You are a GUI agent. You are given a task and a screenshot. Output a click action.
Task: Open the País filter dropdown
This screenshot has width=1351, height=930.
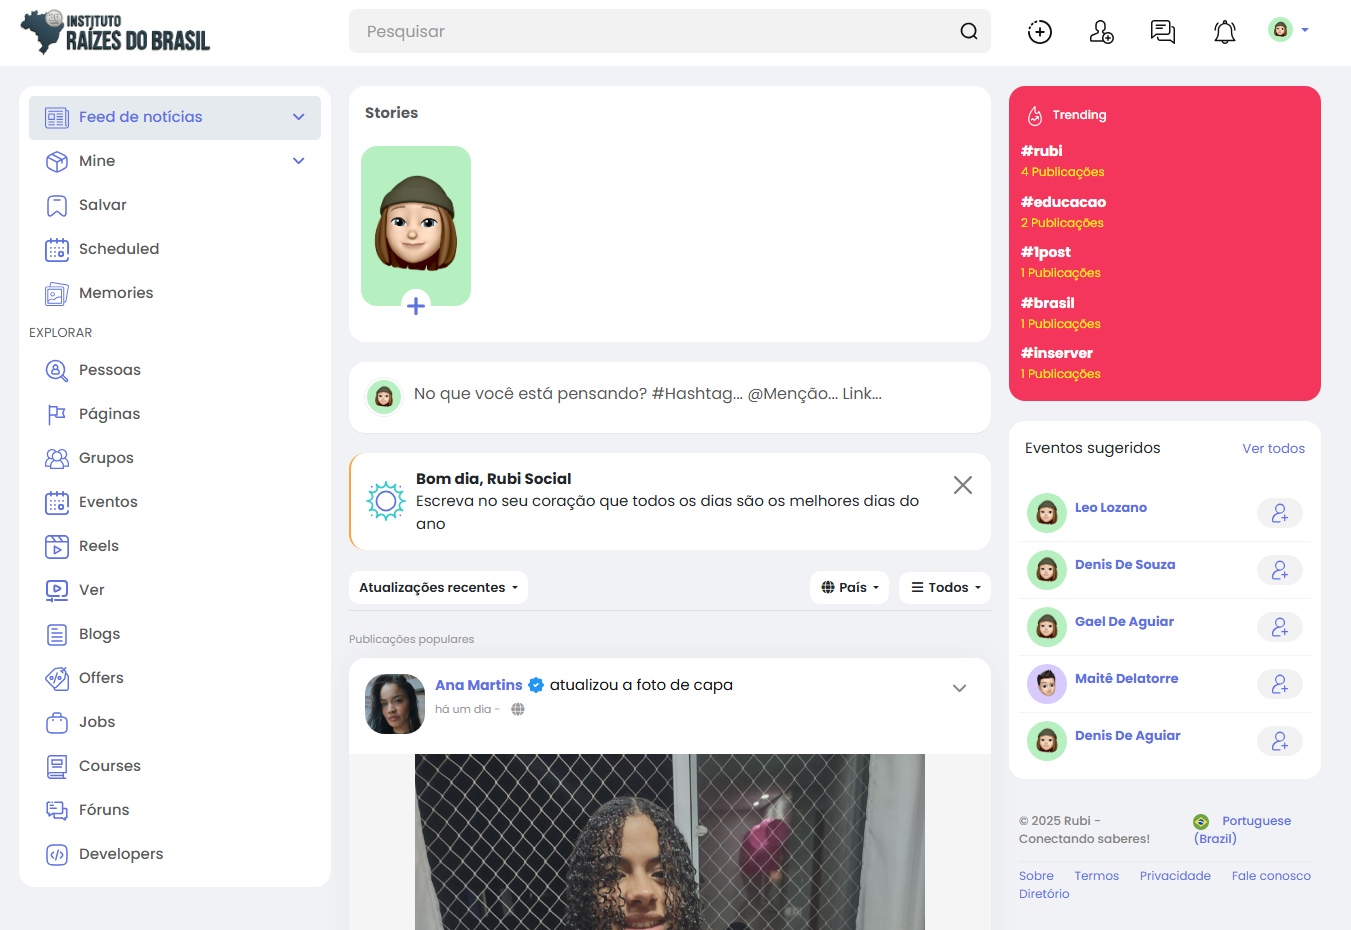click(850, 588)
